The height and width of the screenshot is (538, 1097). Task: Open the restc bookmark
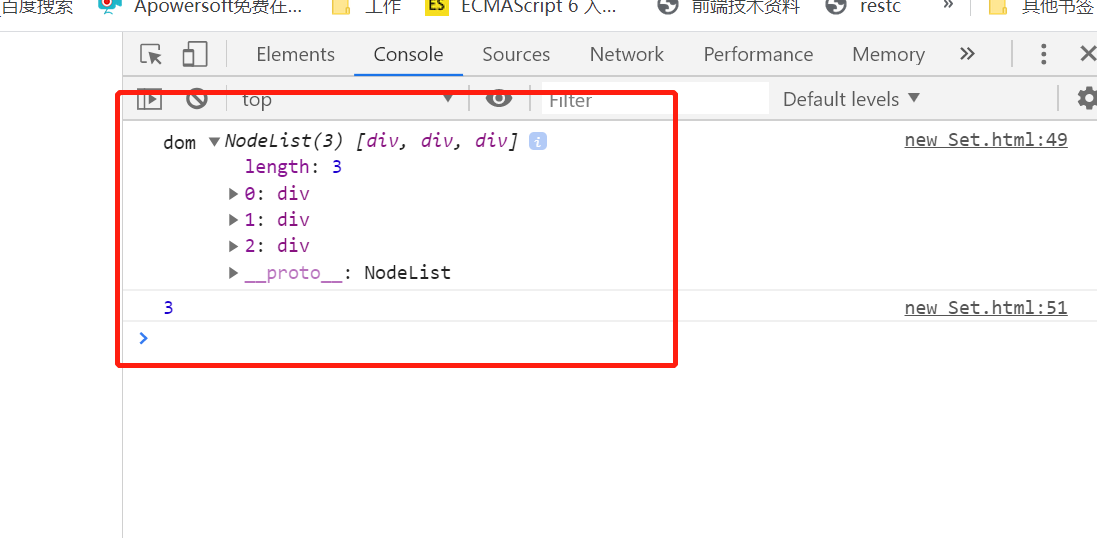click(863, 7)
